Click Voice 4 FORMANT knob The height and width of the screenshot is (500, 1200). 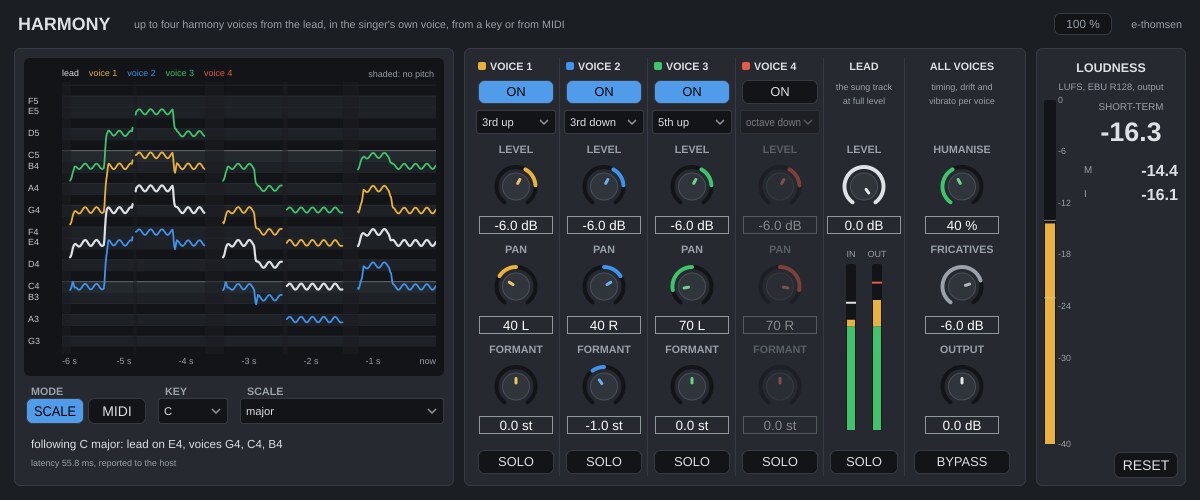click(780, 385)
